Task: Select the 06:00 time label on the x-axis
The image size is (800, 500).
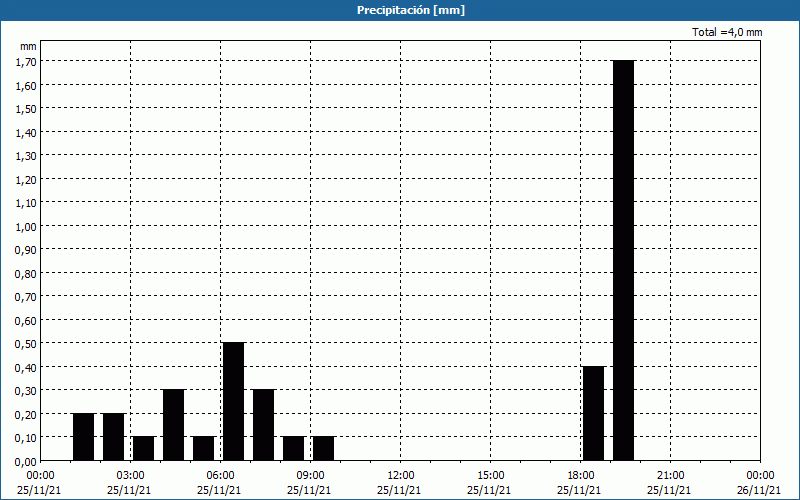Action: coord(220,476)
